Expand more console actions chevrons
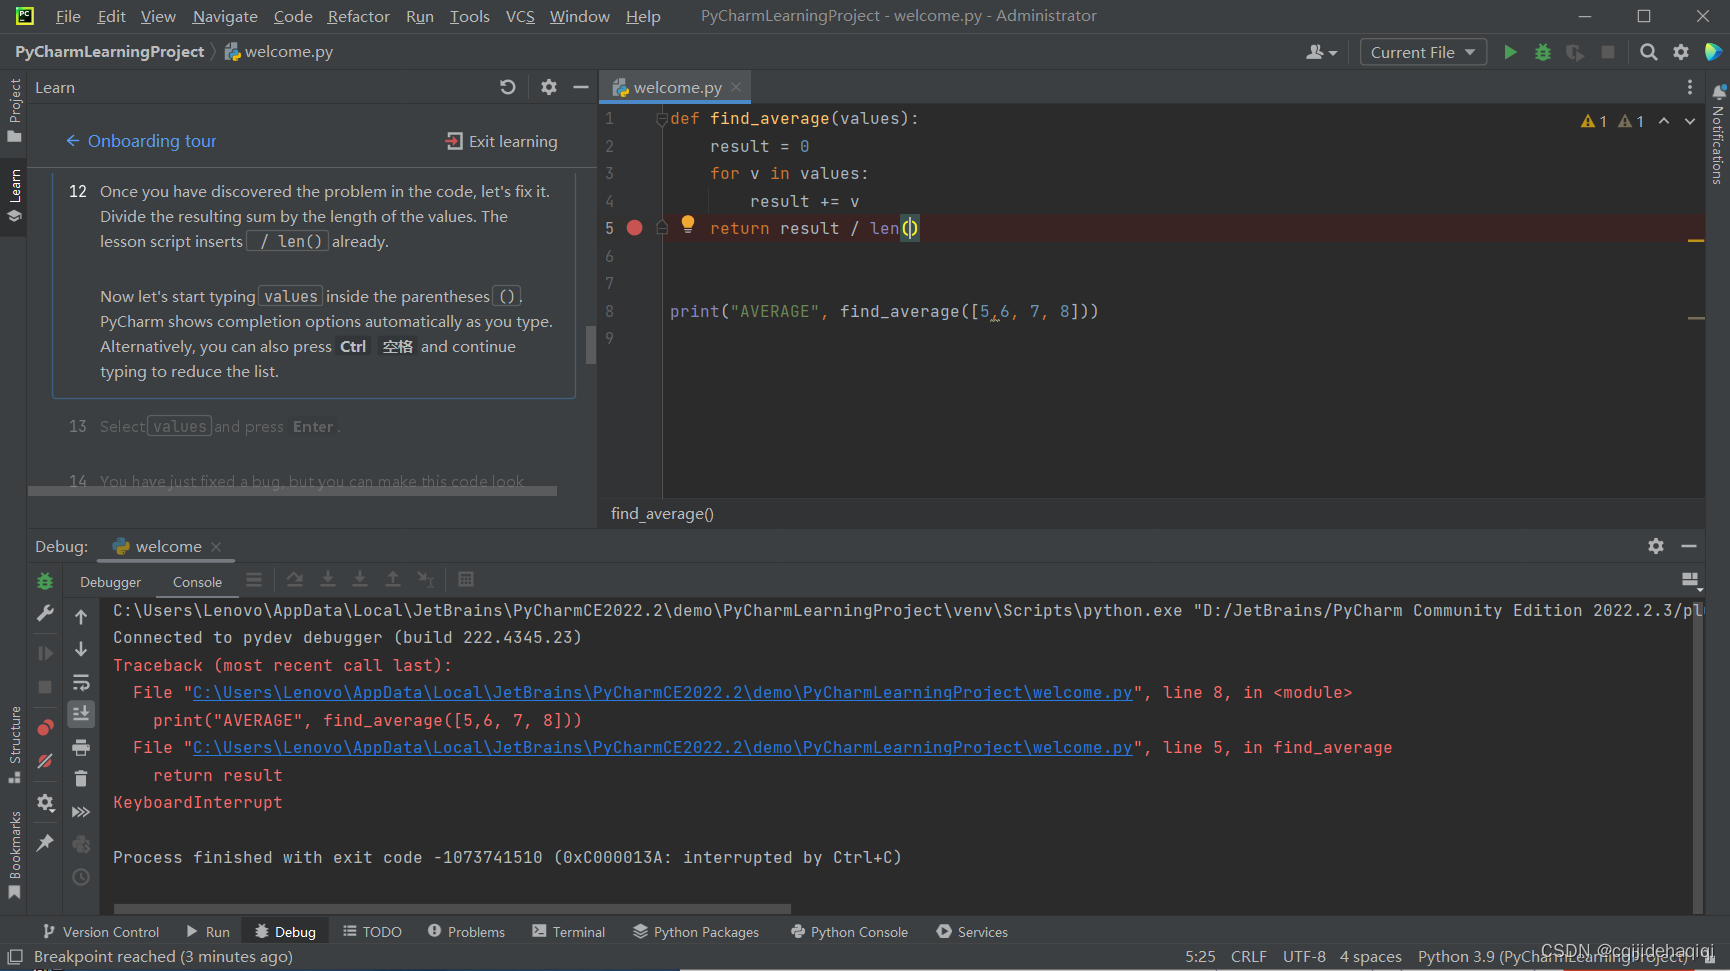 point(81,812)
